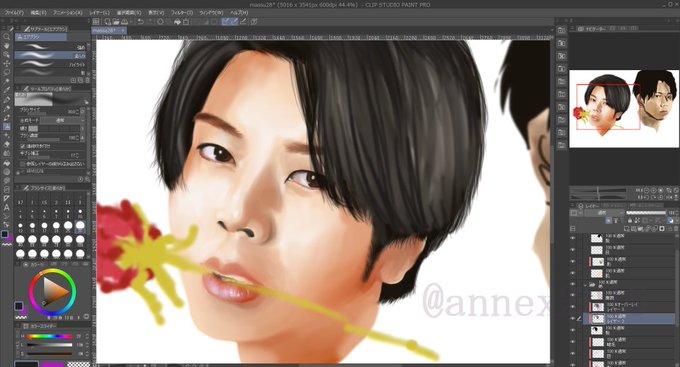Screen dimensions: 680x367
Task: Open the CLIP STUDIO launcher icon
Action: click(96, 21)
